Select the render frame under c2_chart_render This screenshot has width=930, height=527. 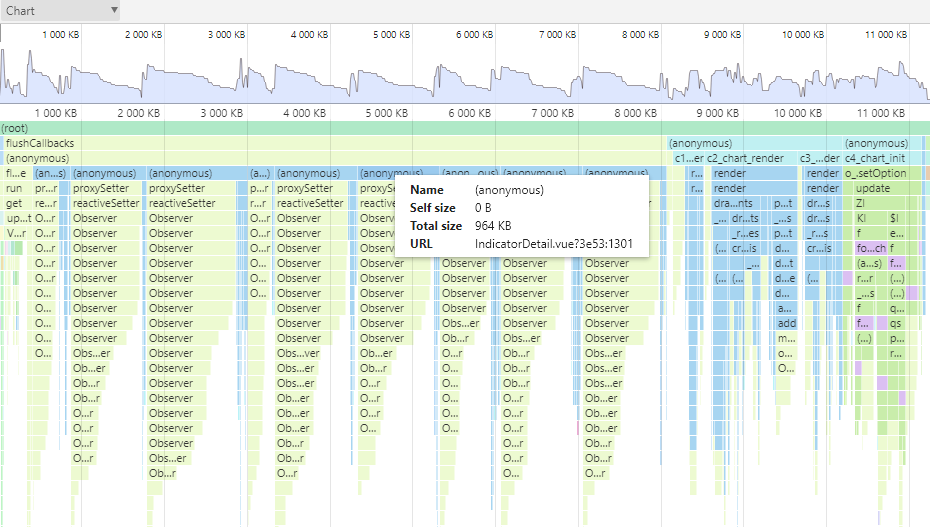(x=754, y=173)
